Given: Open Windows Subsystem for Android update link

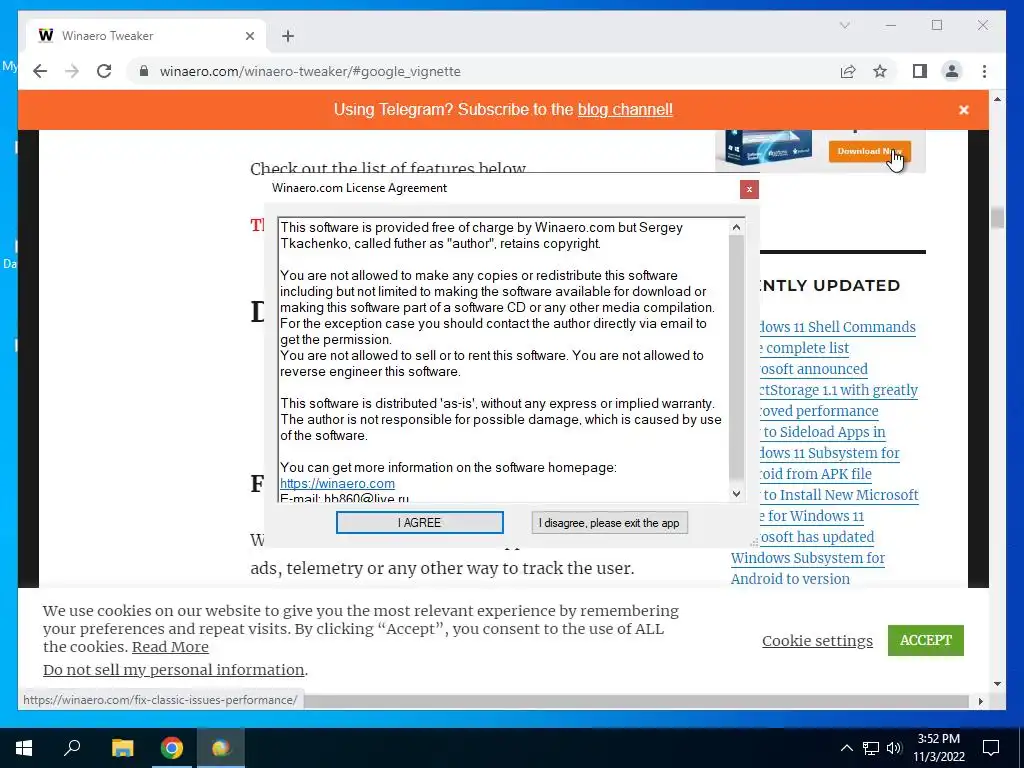Looking at the screenshot, I should 808,558.
